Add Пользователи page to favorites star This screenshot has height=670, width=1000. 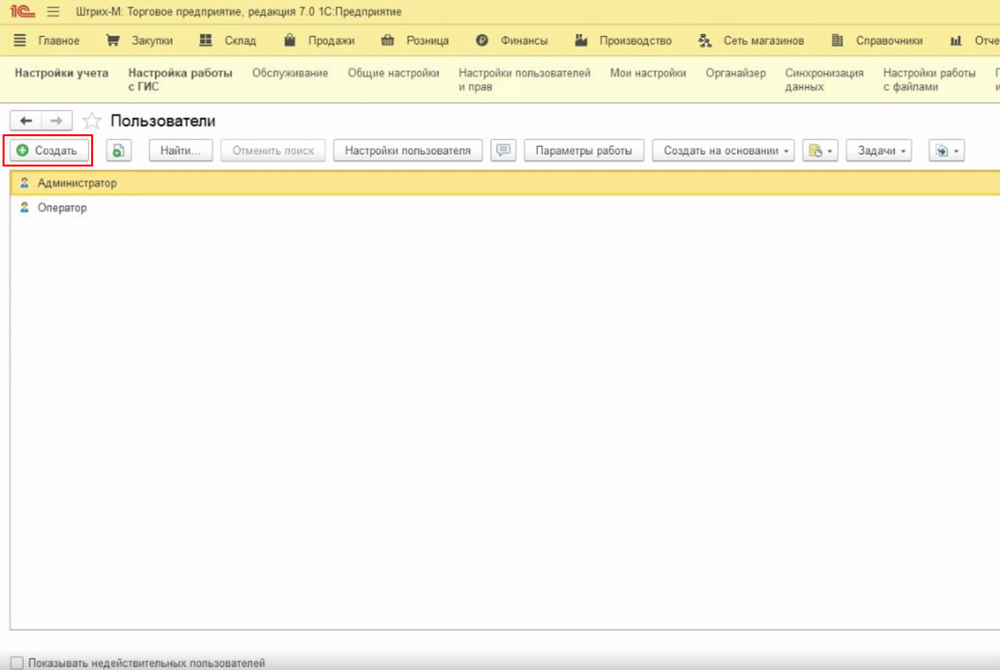tap(92, 121)
